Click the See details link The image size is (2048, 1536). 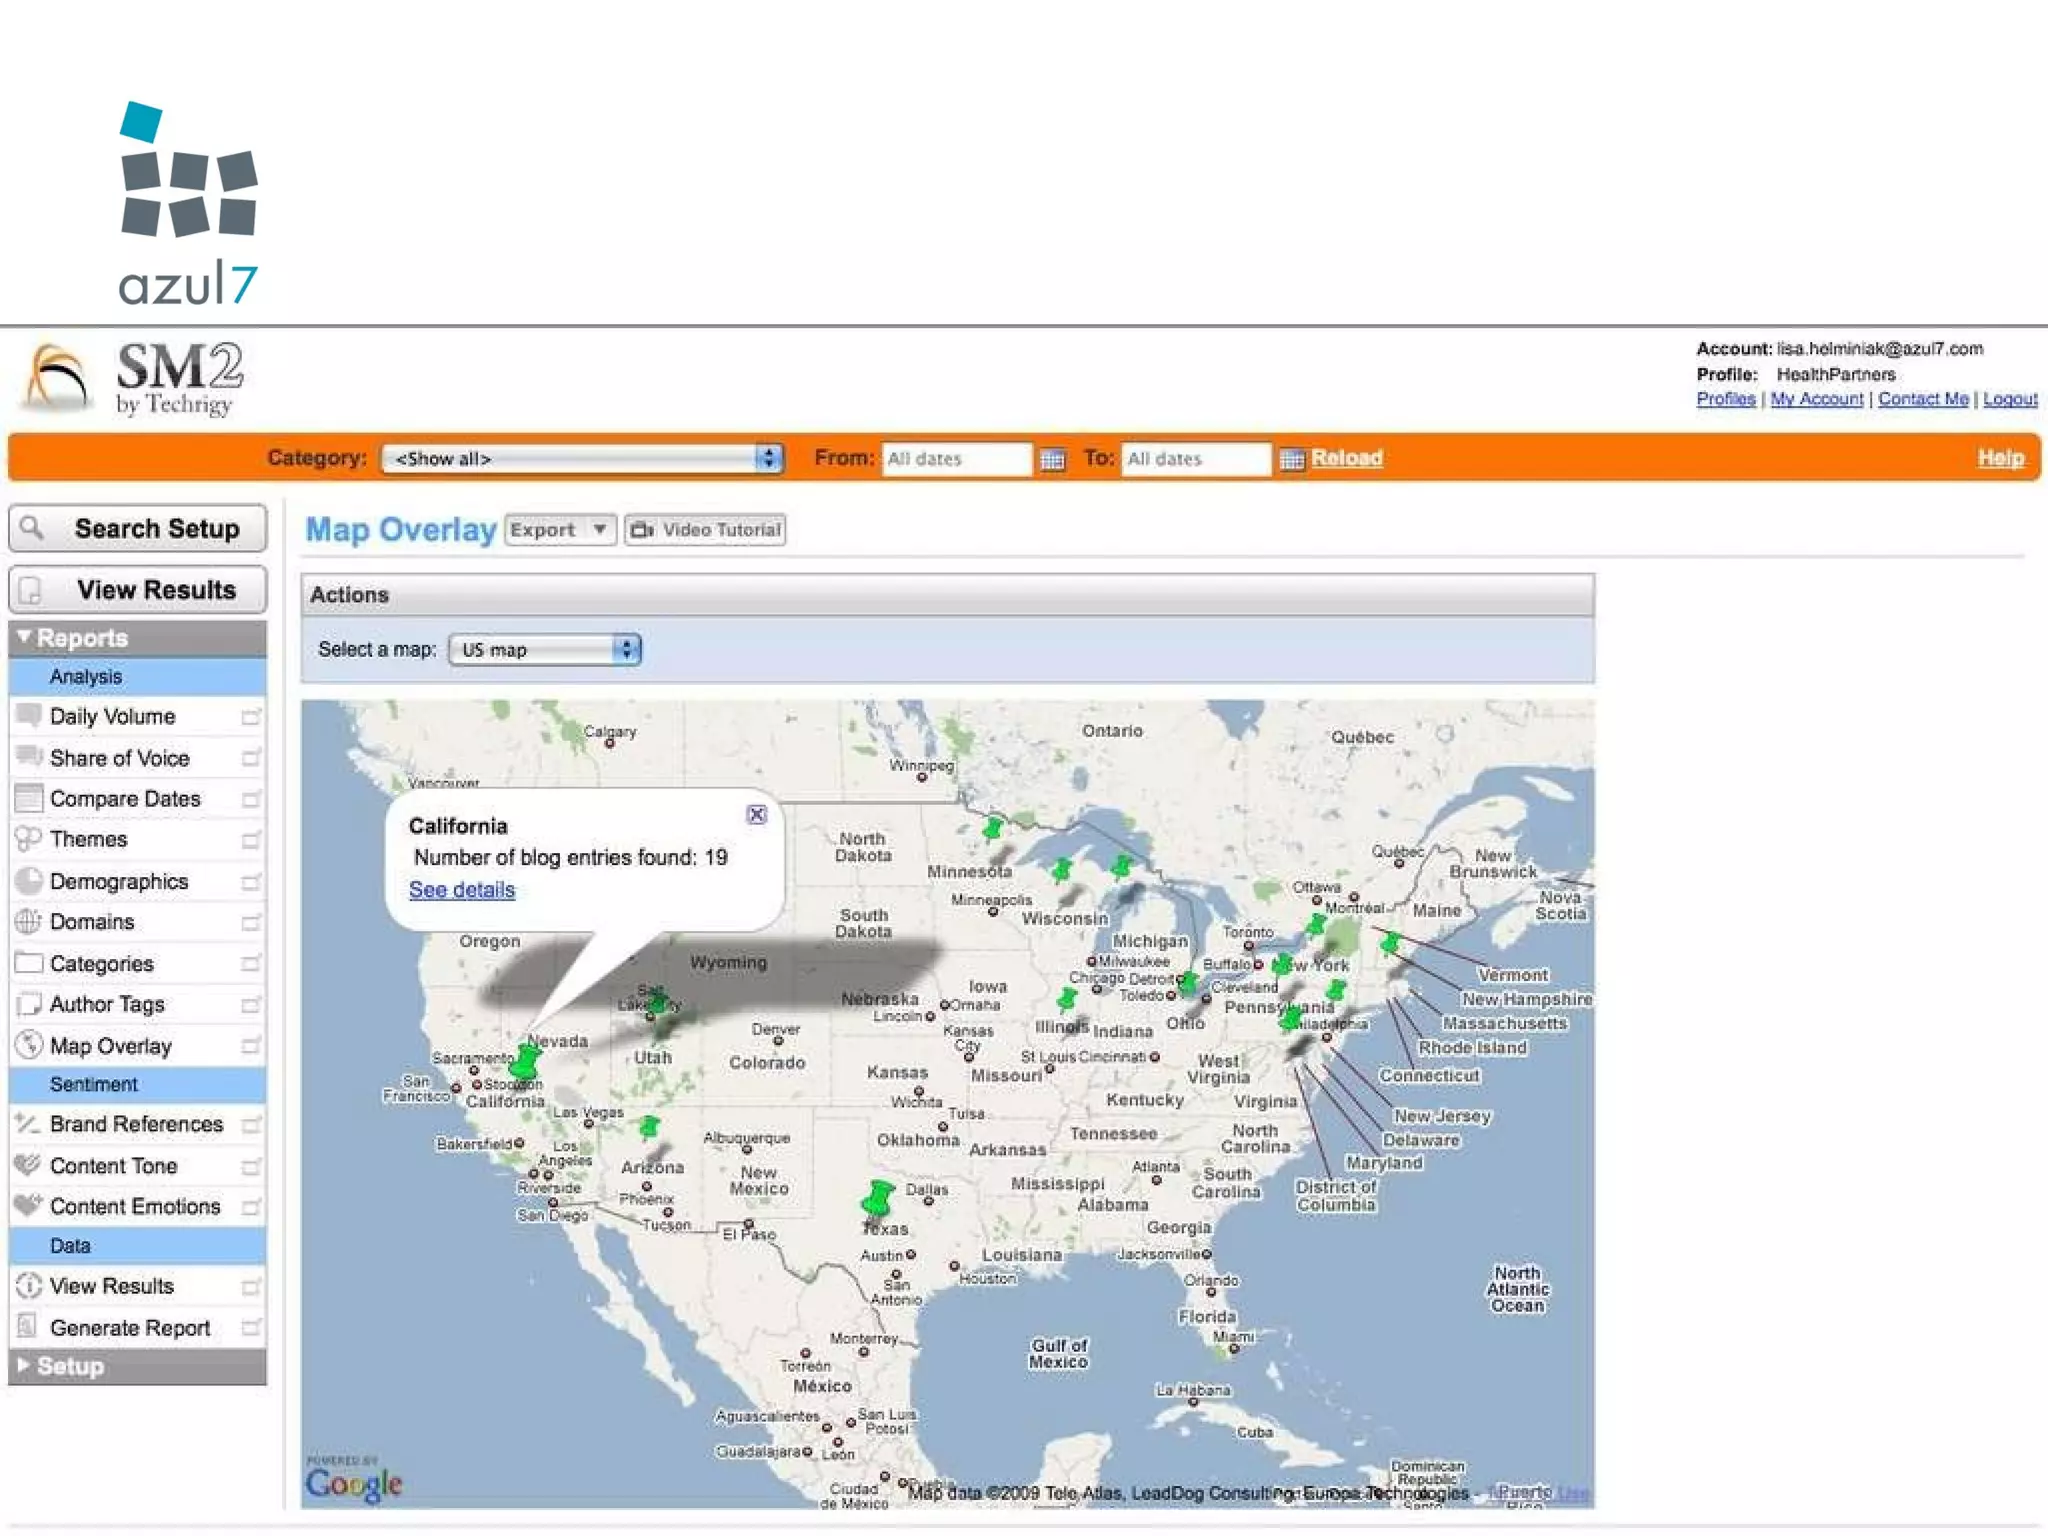click(461, 890)
